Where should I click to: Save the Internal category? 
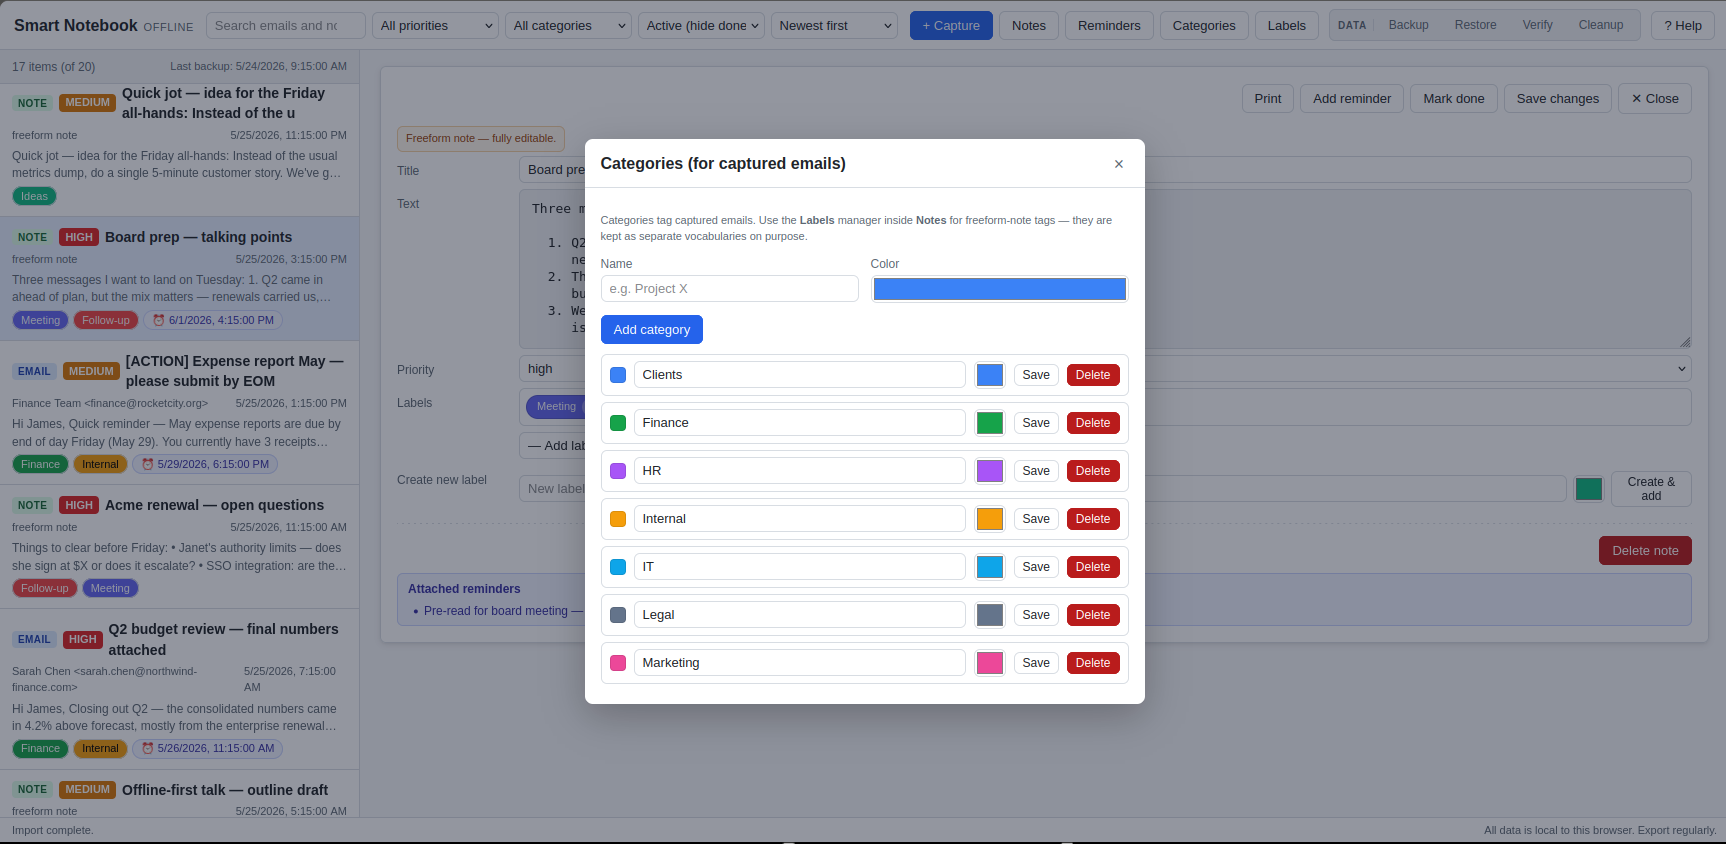(x=1036, y=519)
